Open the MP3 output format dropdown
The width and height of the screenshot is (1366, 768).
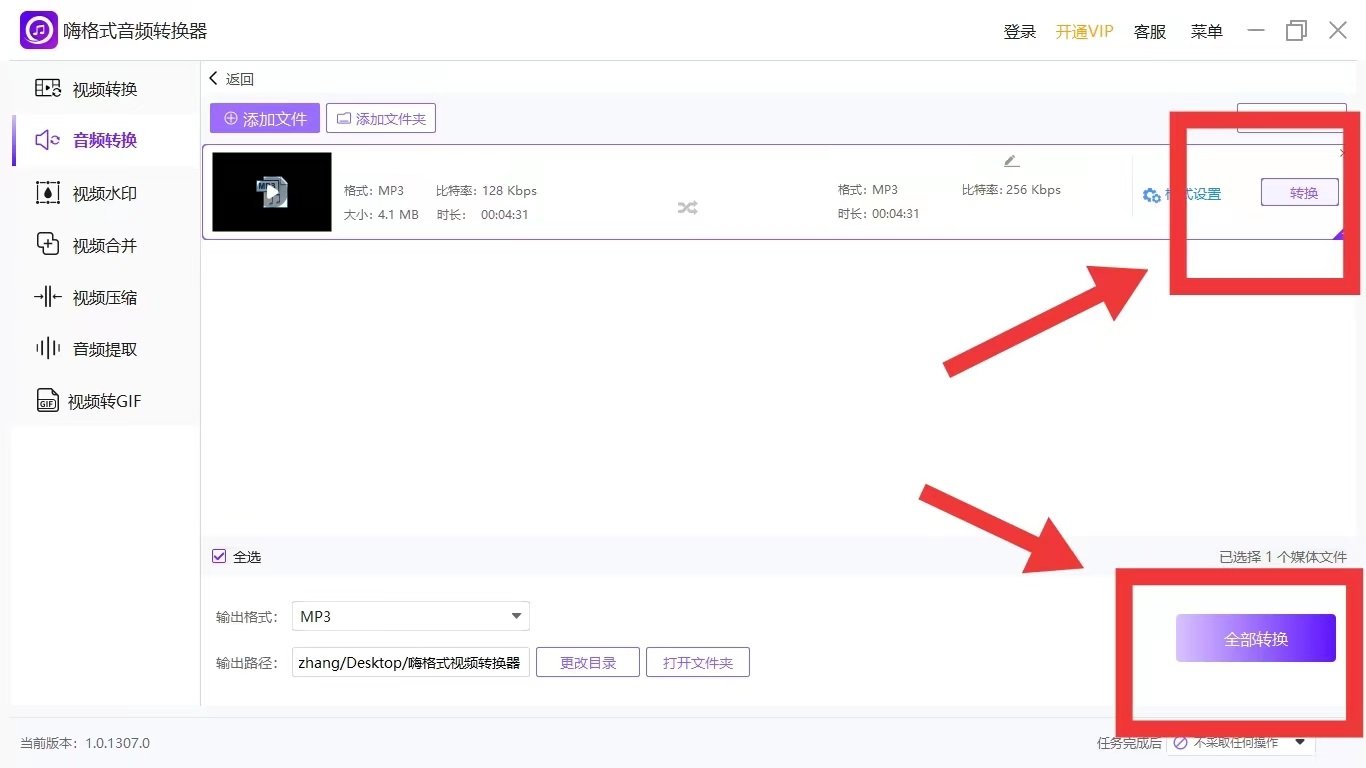[410, 616]
